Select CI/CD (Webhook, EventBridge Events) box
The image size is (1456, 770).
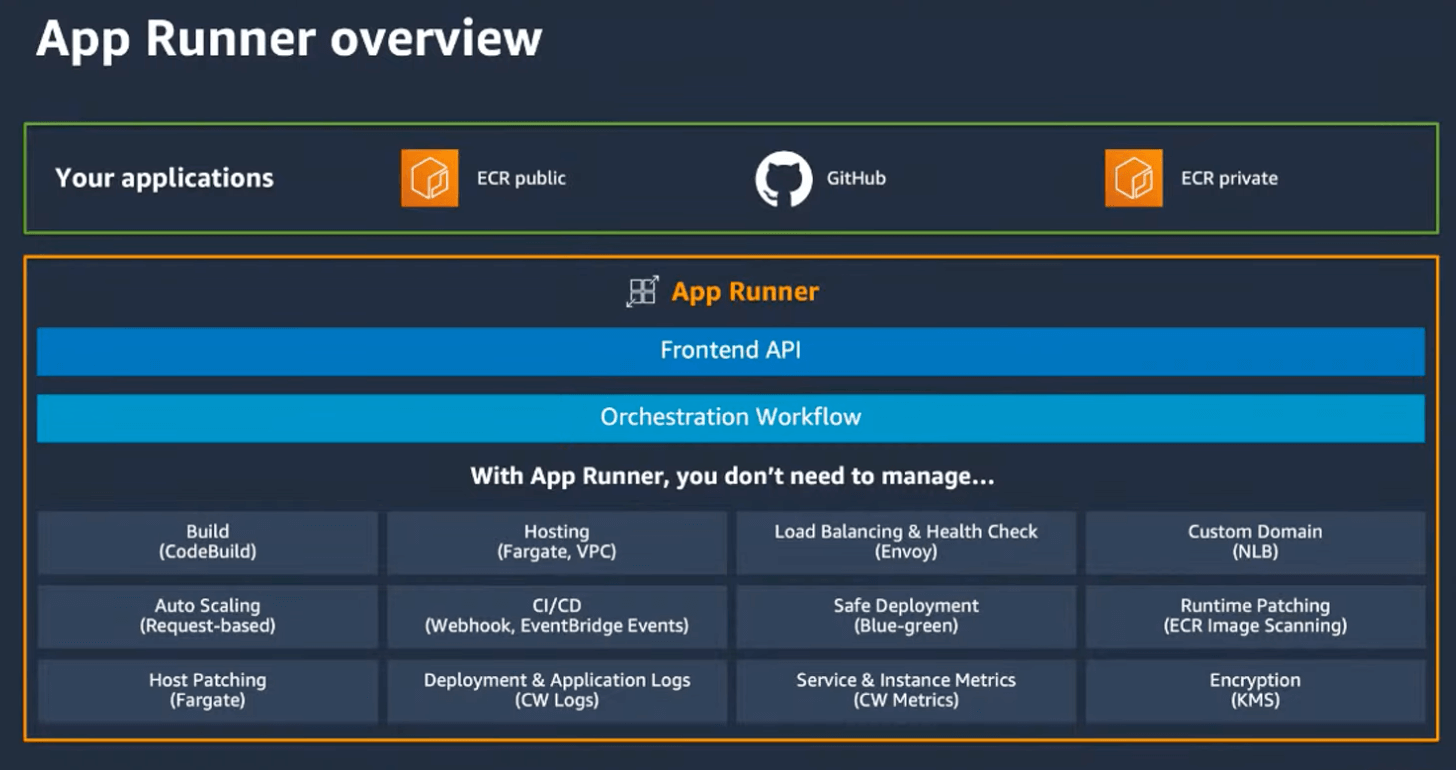click(x=557, y=616)
